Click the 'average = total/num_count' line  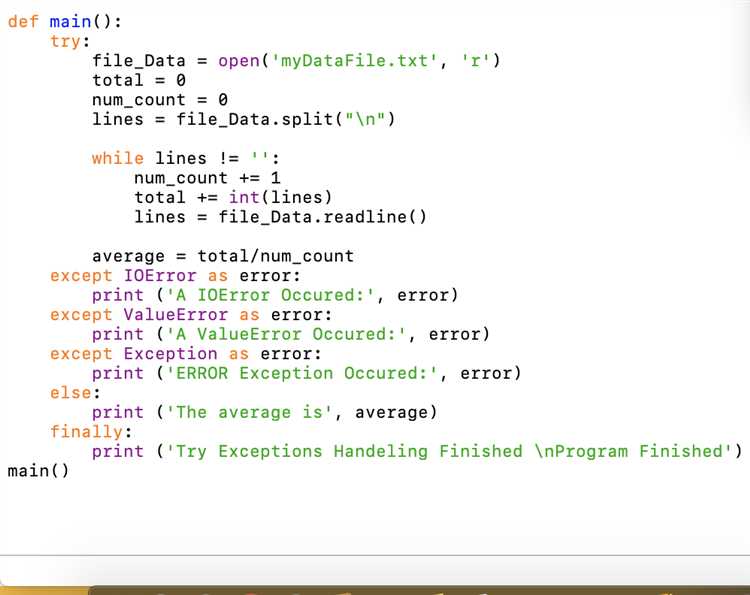pos(223,256)
